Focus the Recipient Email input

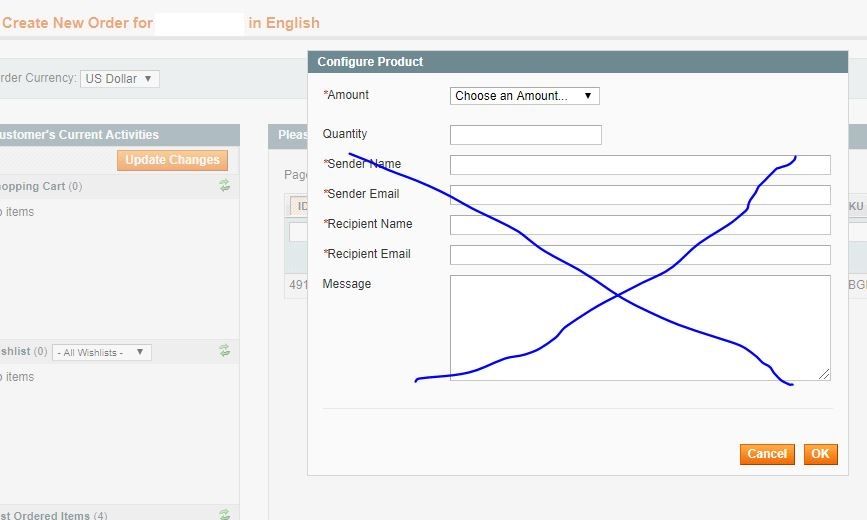[x=640, y=255]
